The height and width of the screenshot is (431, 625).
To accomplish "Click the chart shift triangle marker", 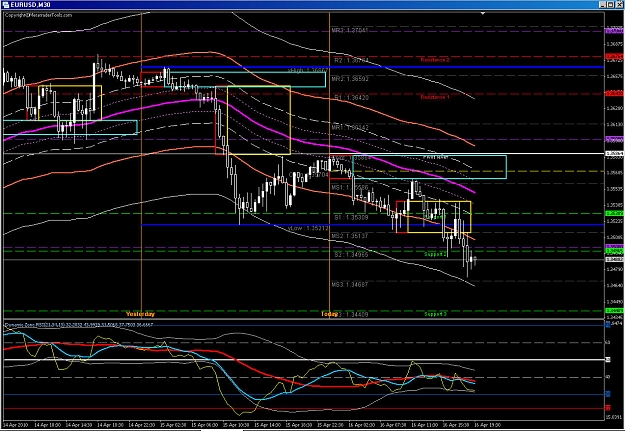I will coord(483,14).
